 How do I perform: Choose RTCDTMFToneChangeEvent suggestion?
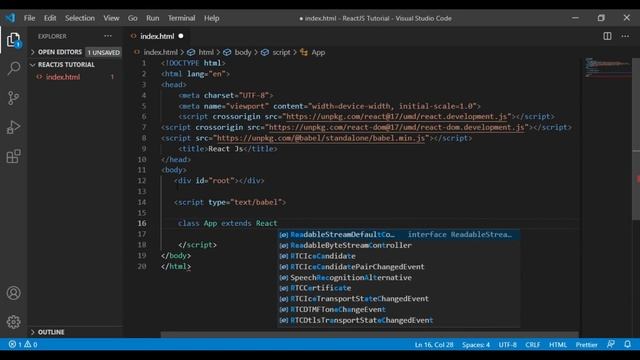[399, 309]
